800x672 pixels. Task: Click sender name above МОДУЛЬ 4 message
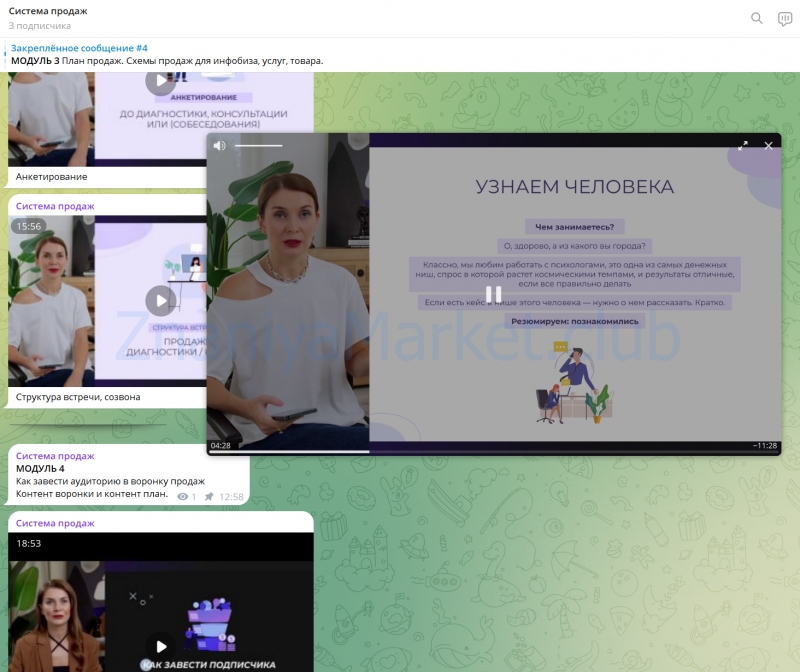tap(55, 455)
